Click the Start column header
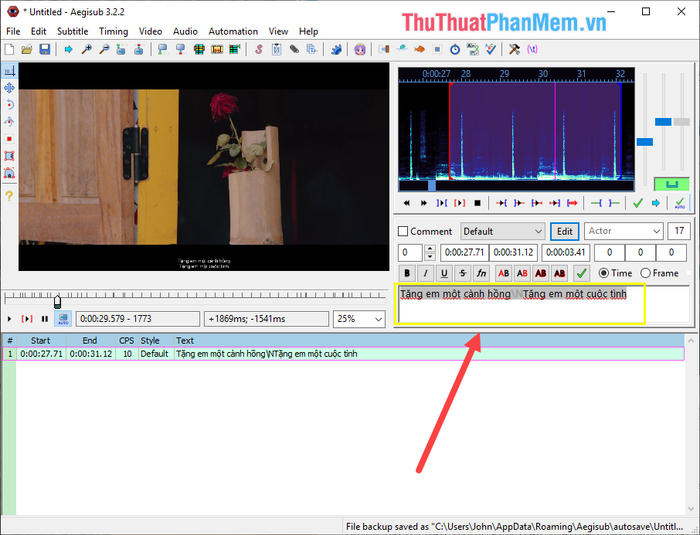 (x=41, y=340)
